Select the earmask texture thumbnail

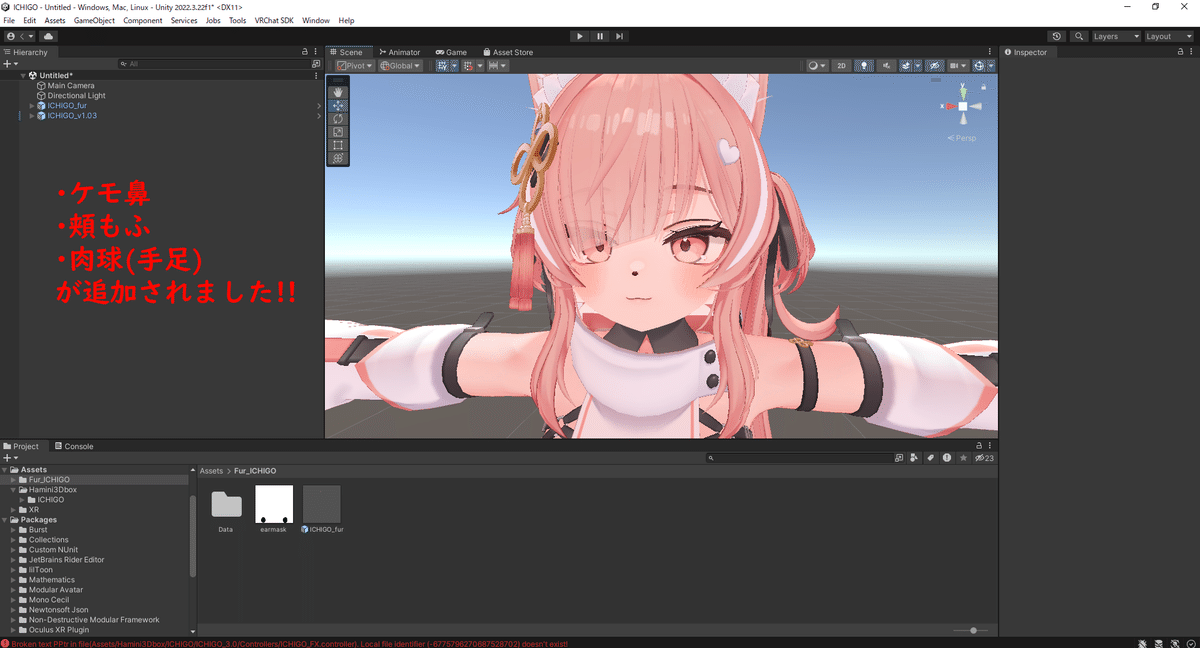click(x=273, y=505)
